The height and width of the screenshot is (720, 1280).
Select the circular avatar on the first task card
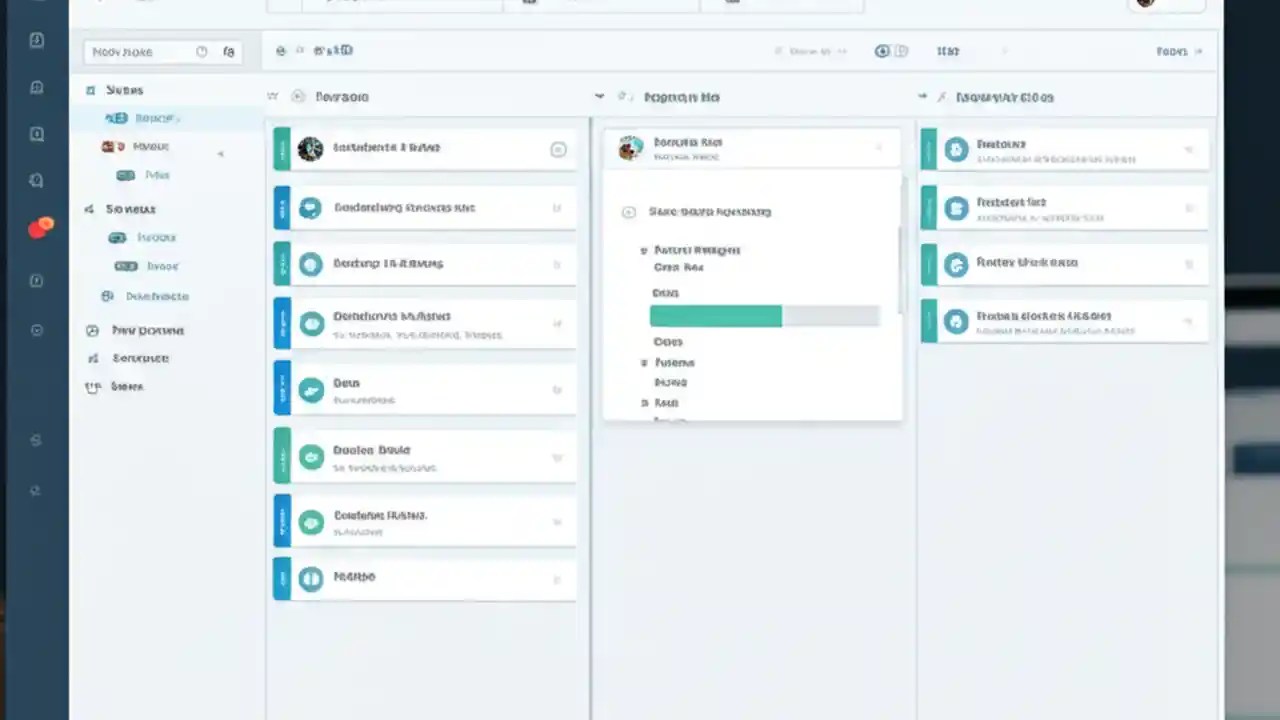click(x=310, y=148)
